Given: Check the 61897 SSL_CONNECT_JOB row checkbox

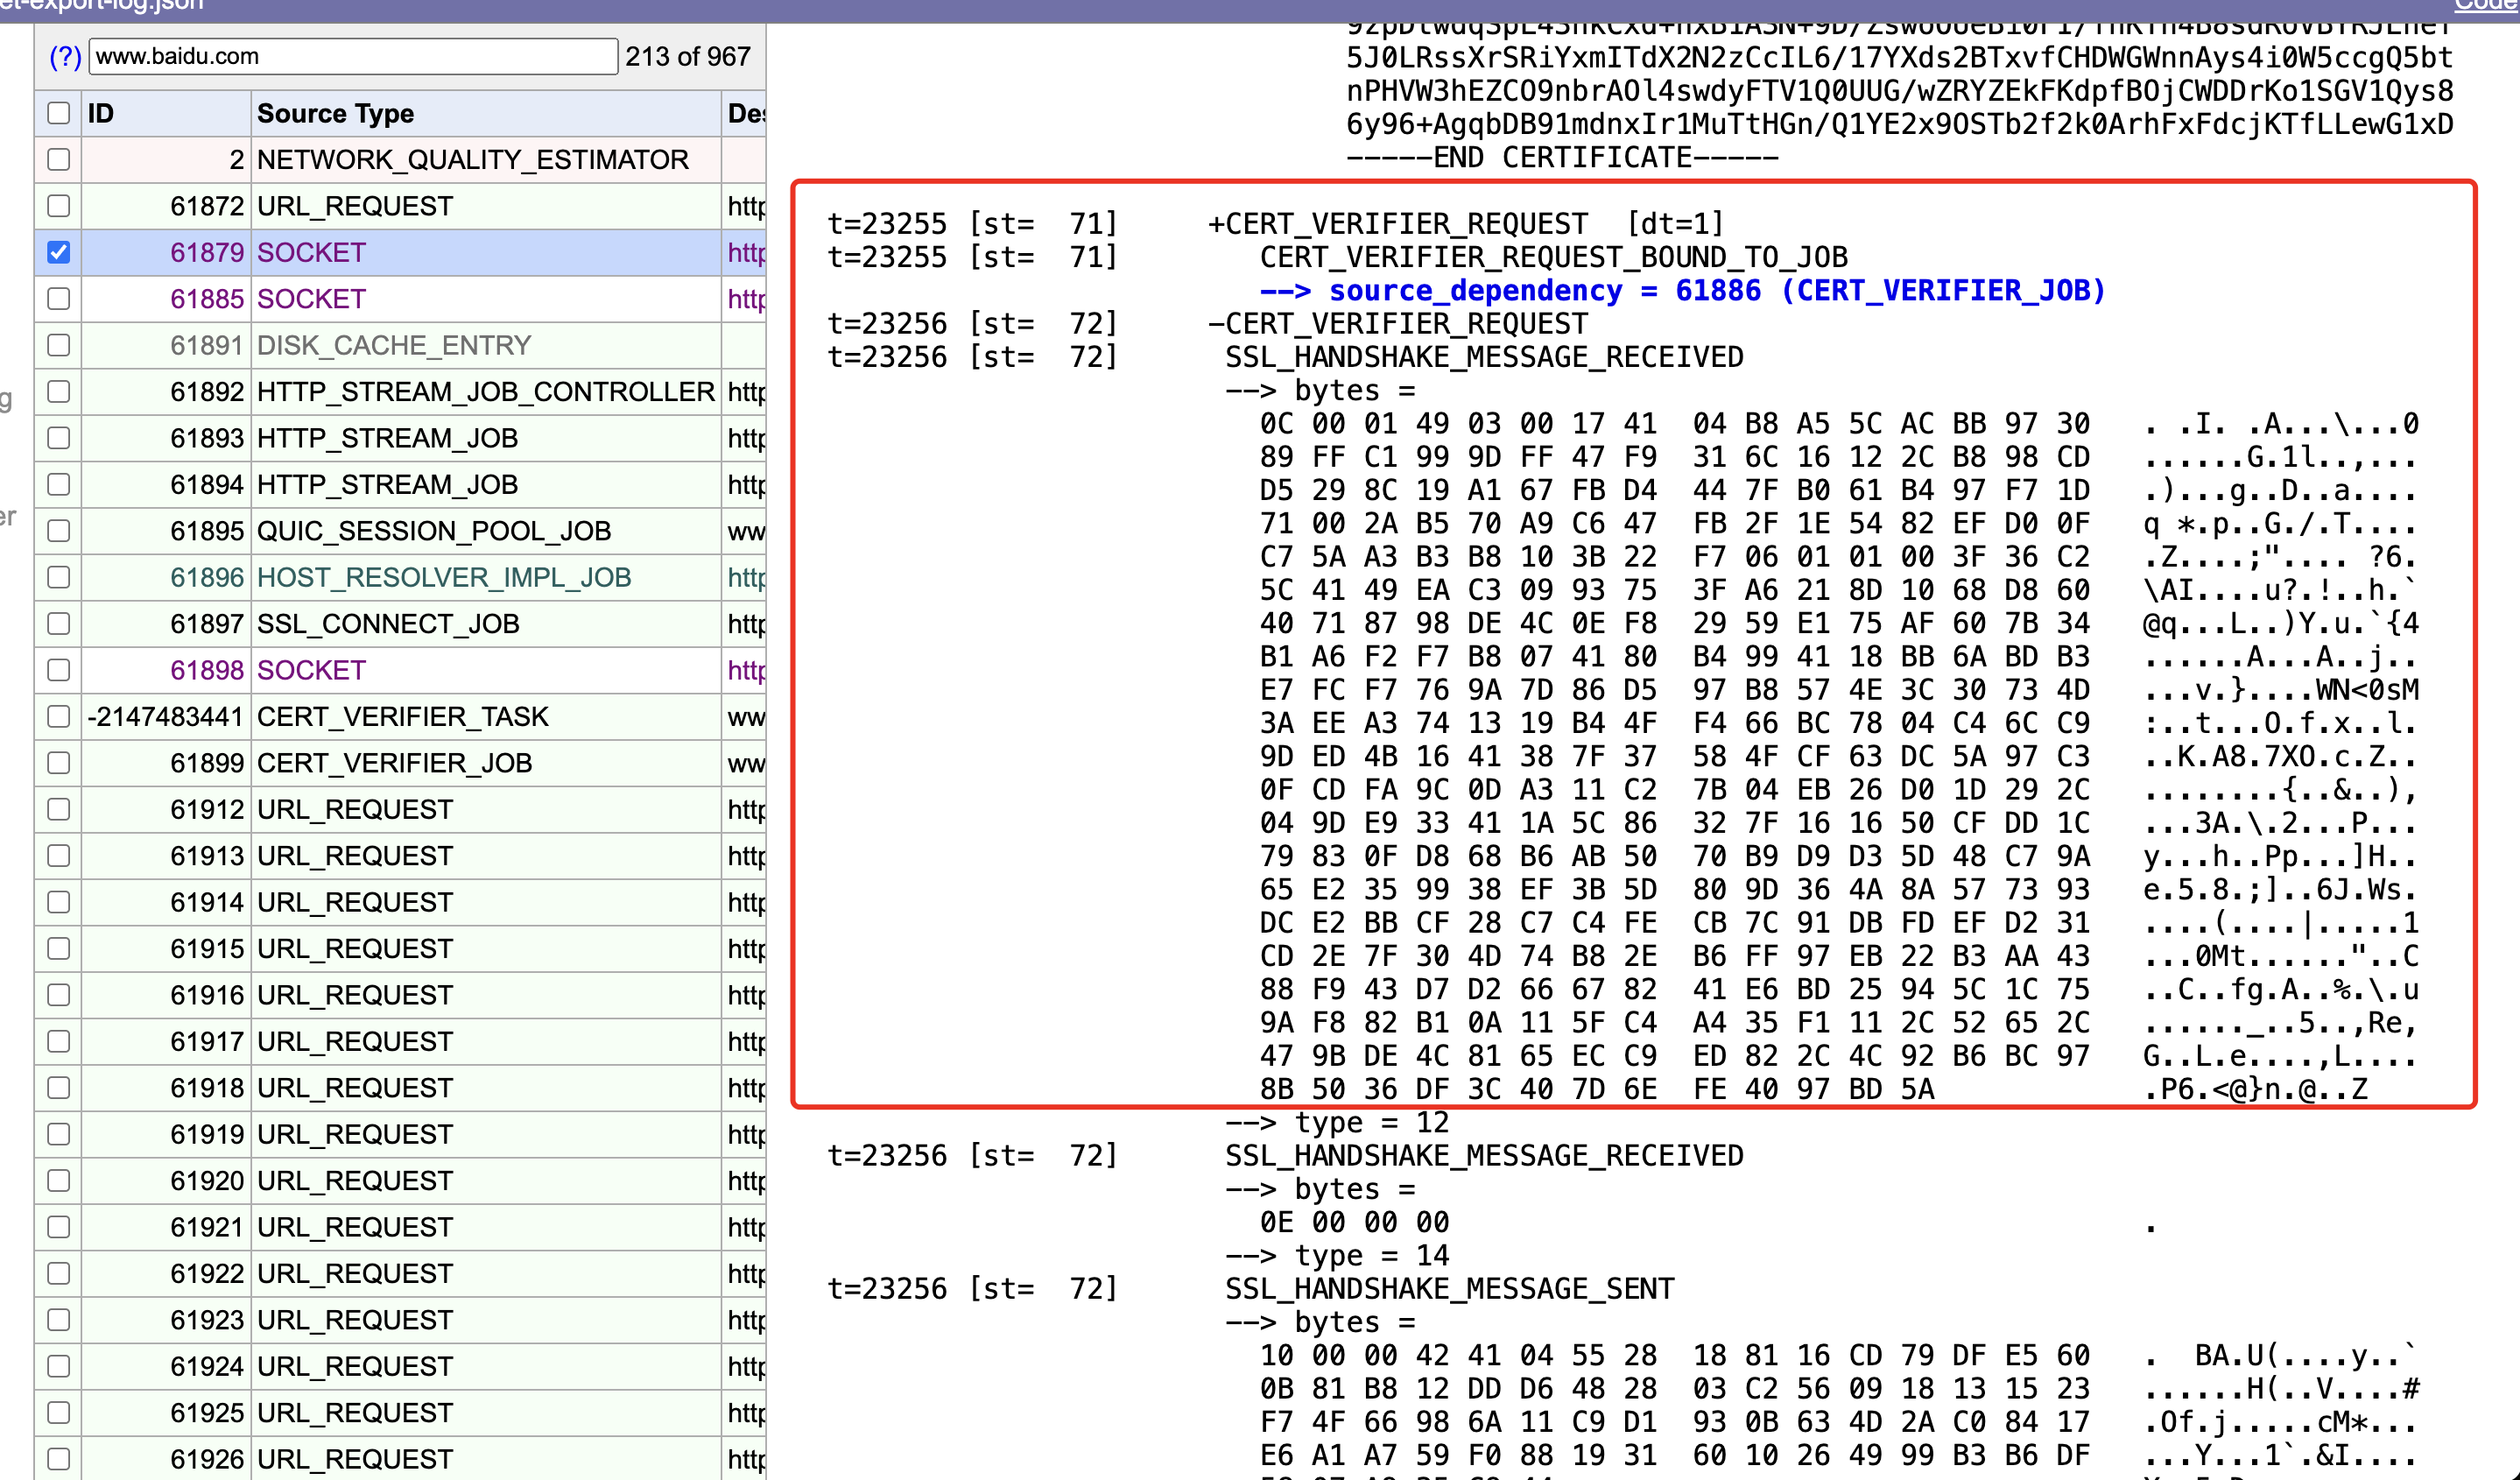Looking at the screenshot, I should coord(59,624).
